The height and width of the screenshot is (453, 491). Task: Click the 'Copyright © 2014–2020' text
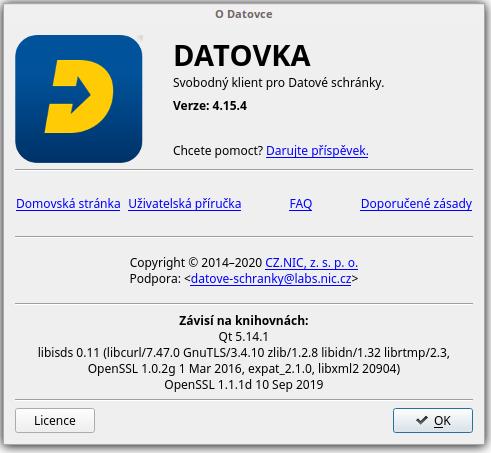point(196,263)
